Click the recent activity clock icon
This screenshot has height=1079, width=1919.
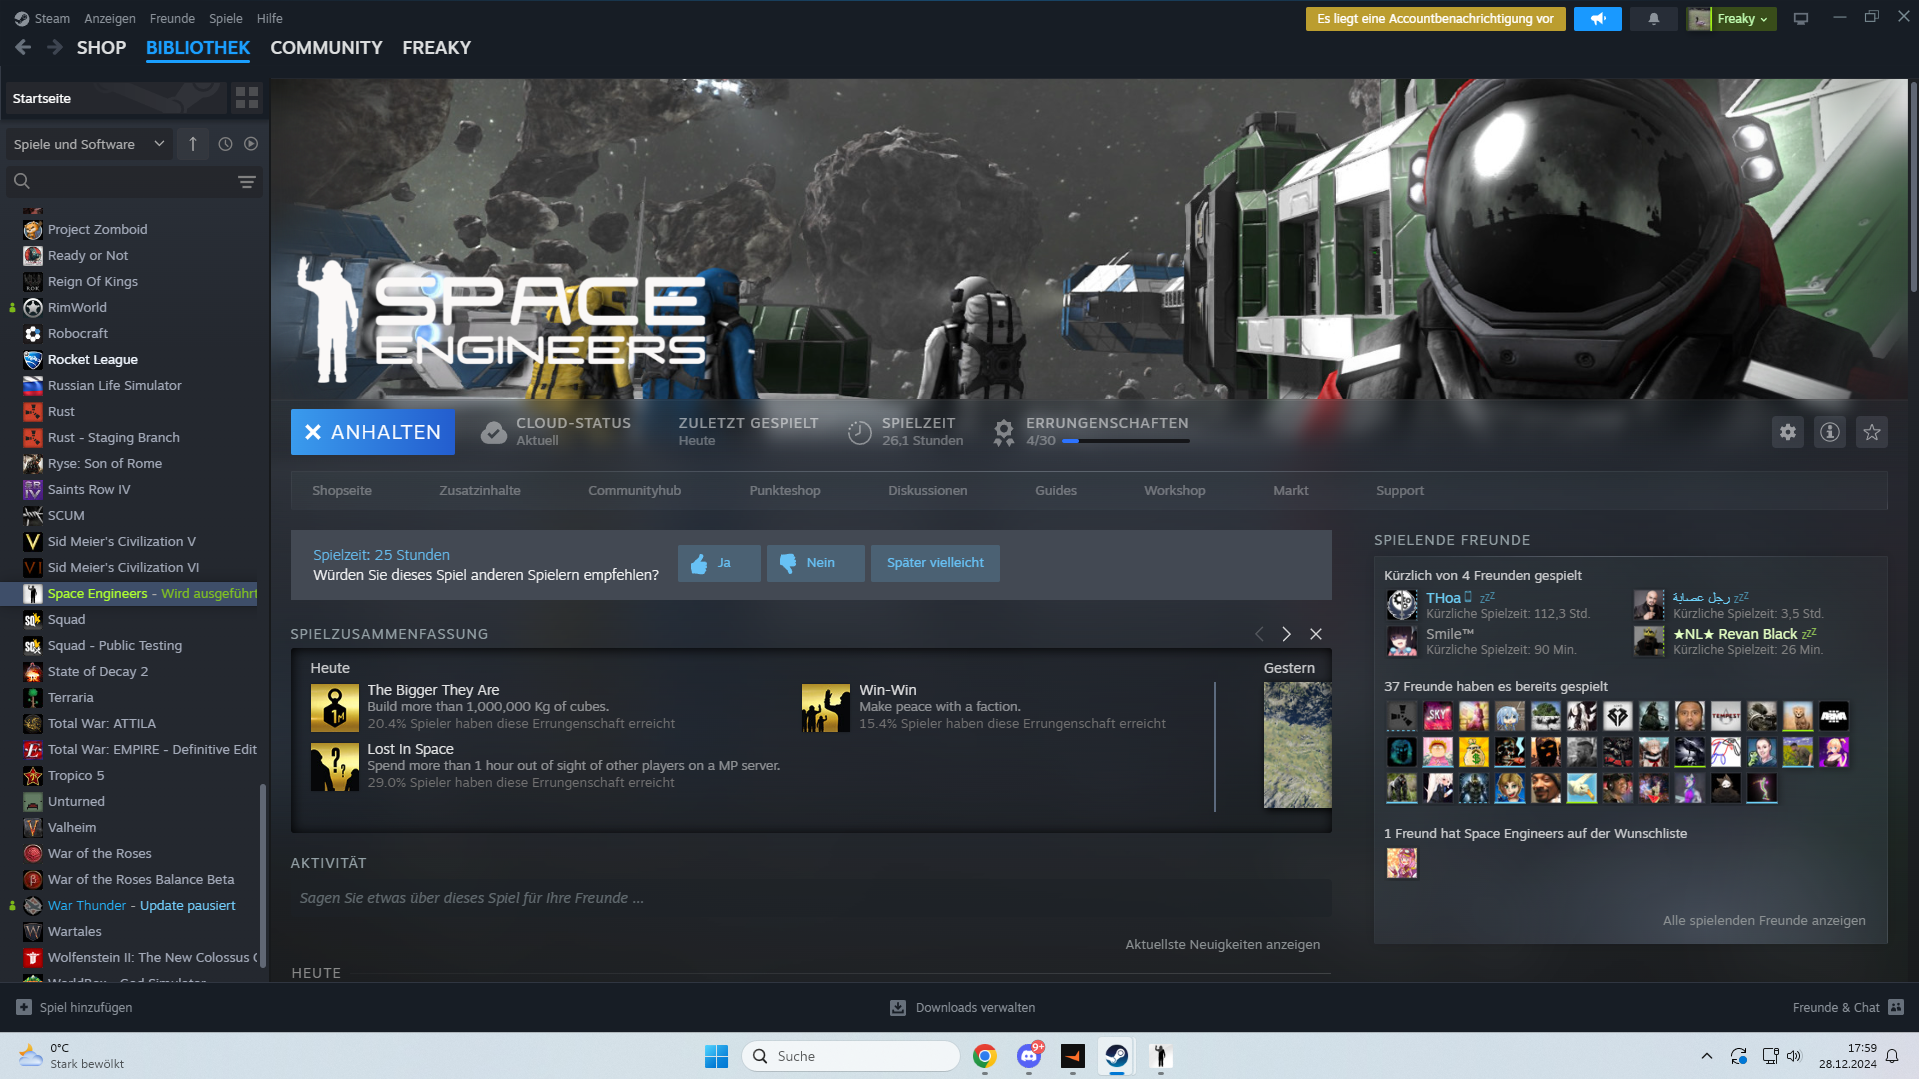tap(225, 144)
